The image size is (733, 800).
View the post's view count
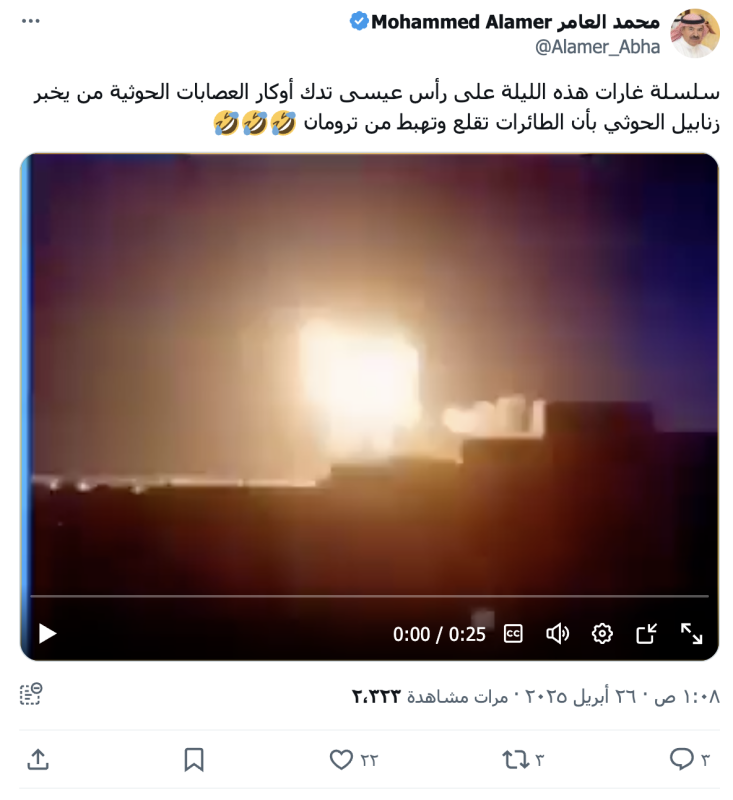click(430, 696)
